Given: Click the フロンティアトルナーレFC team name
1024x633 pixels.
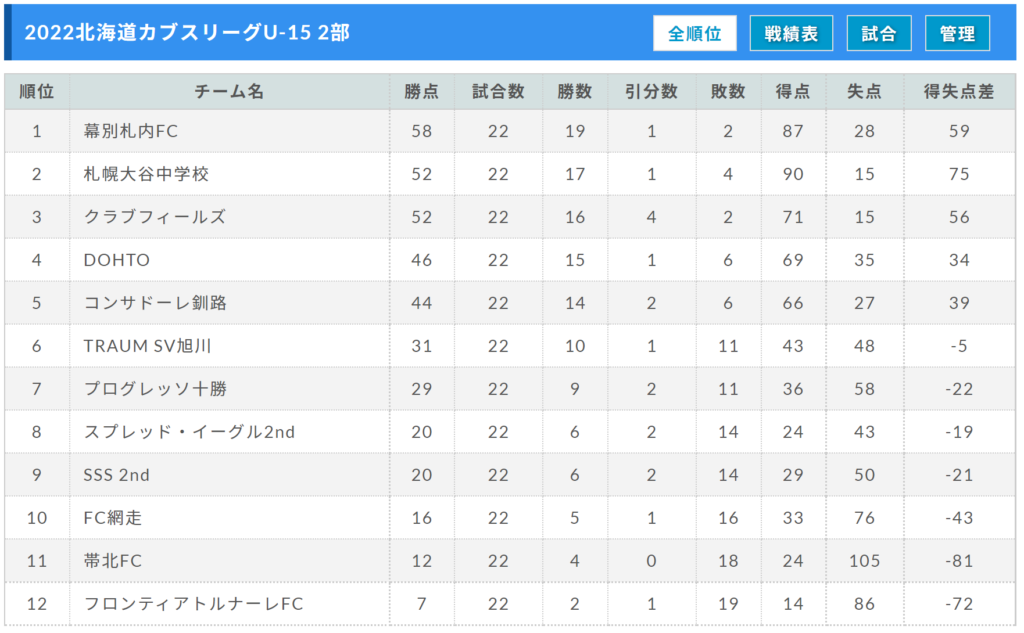Looking at the screenshot, I should (193, 604).
